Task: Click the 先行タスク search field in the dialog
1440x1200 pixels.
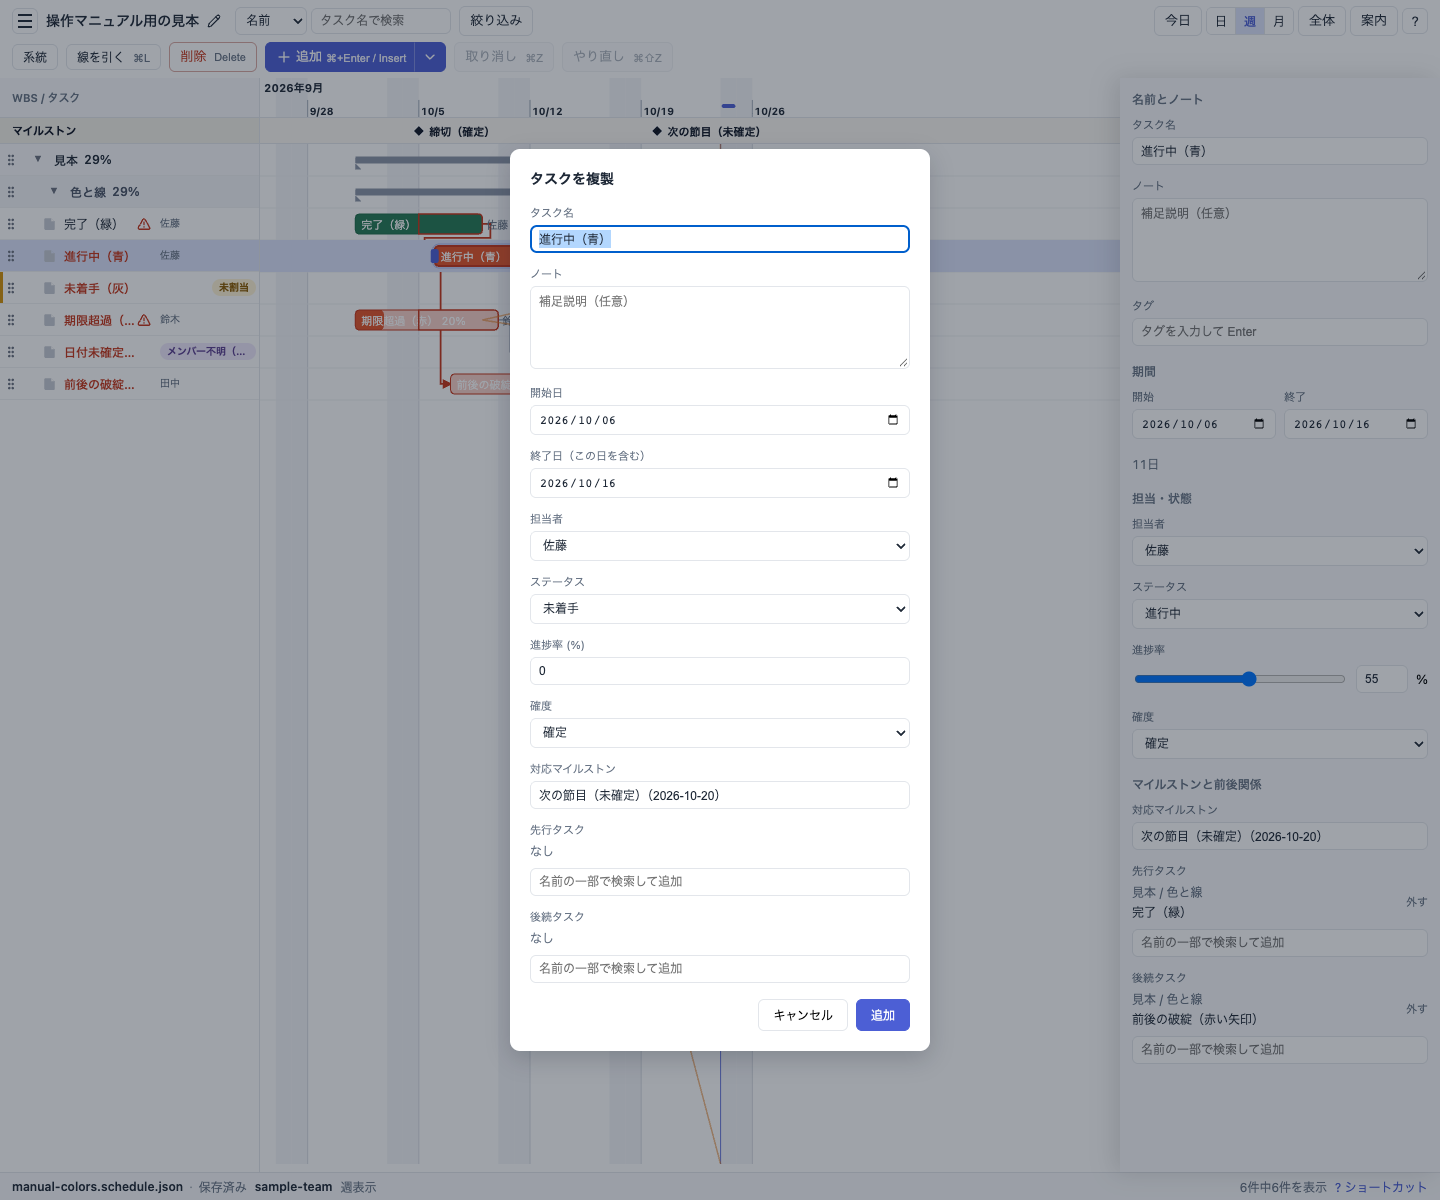Action: (x=720, y=882)
